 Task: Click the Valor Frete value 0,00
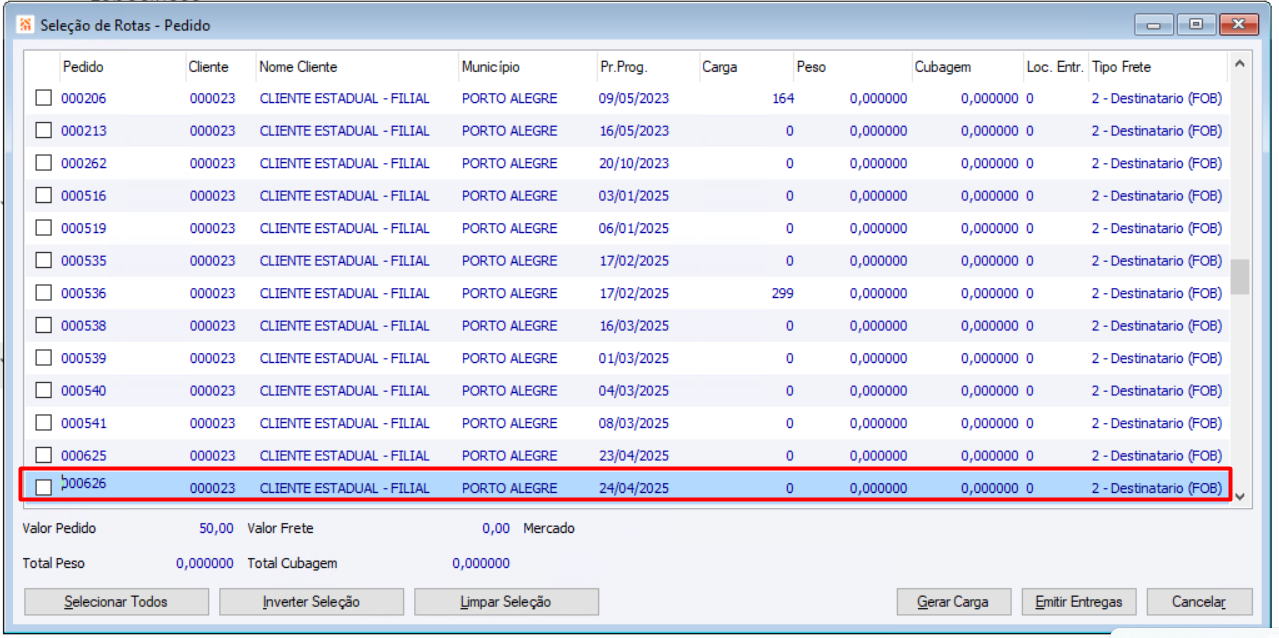coord(496,528)
